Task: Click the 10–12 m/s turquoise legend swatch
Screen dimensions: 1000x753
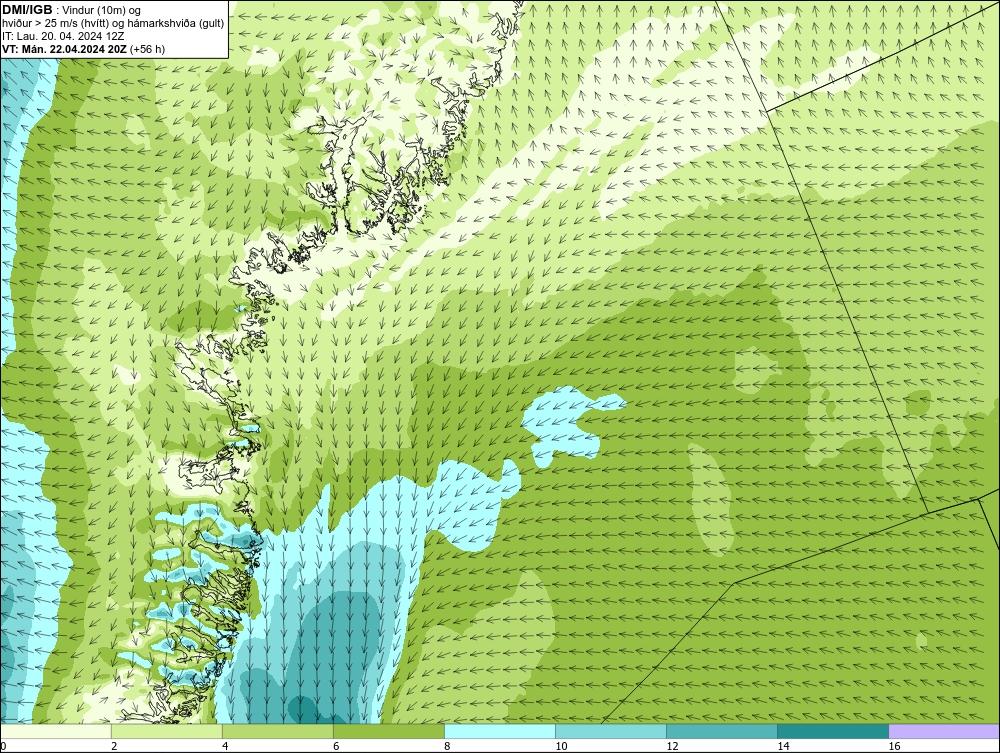Action: pos(611,731)
